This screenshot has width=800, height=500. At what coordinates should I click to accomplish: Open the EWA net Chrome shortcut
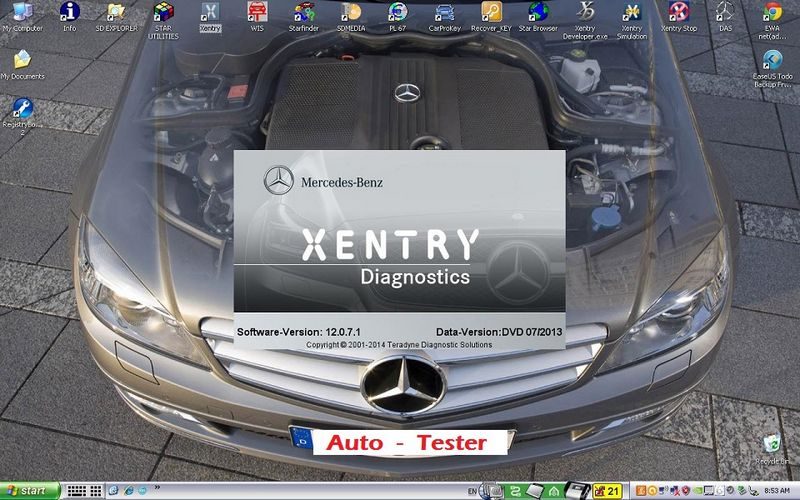coord(772,20)
